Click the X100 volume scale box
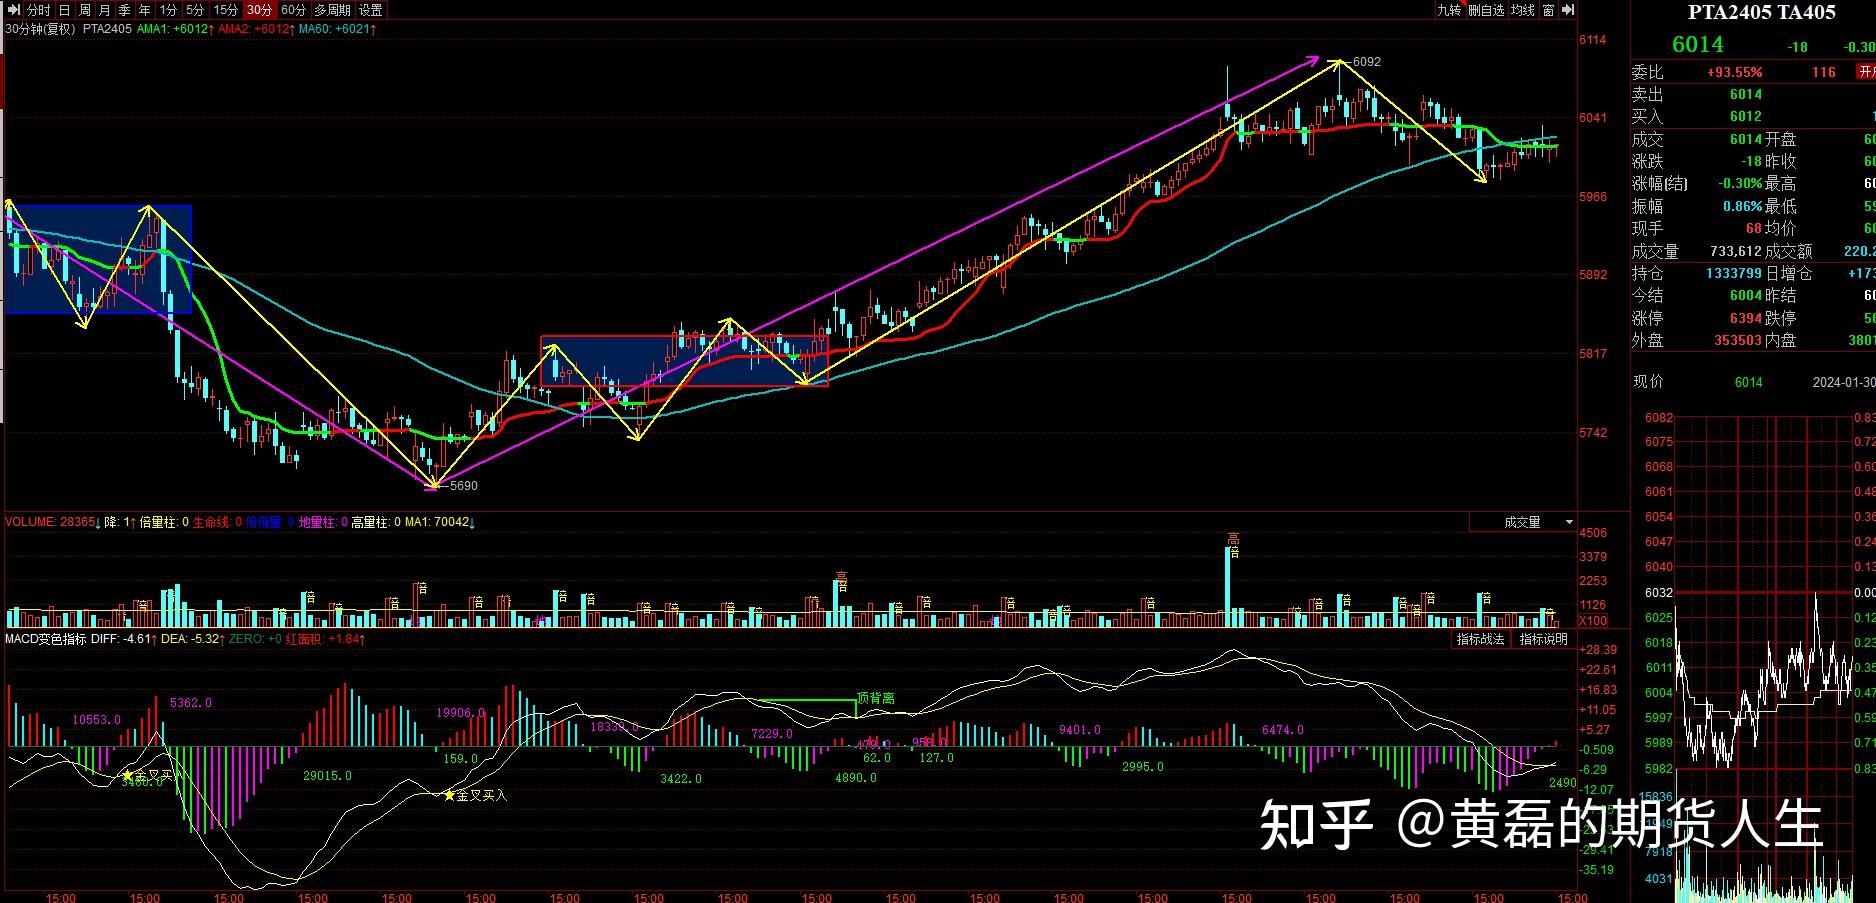This screenshot has height=903, width=1876. 1593,621
